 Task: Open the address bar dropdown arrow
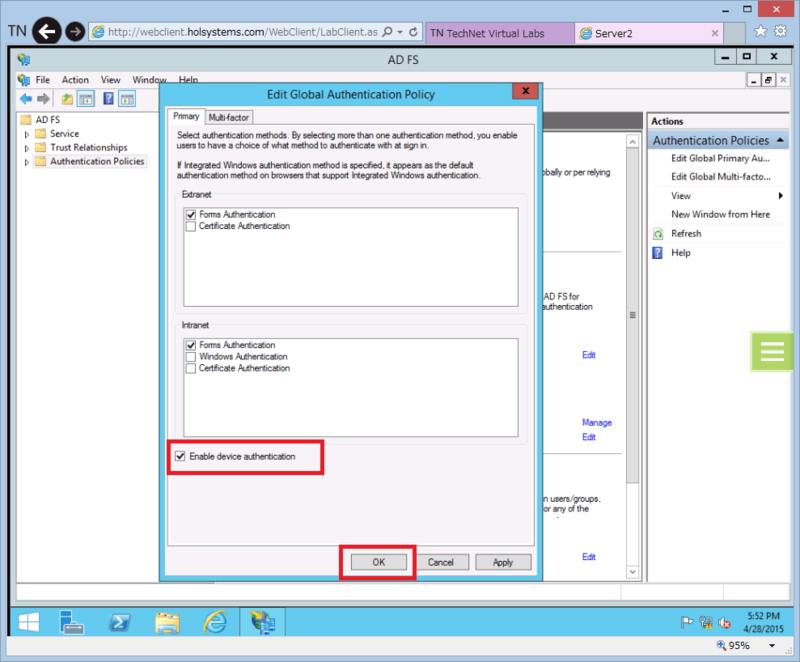400,32
